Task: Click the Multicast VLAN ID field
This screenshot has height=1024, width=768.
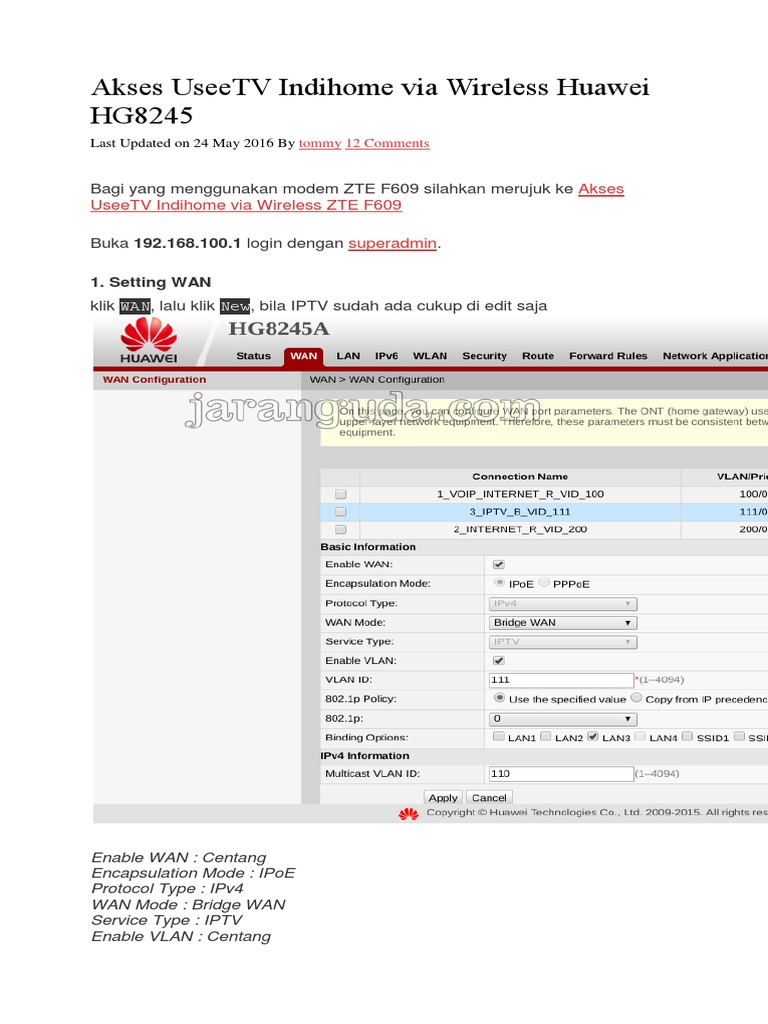Action: point(562,774)
